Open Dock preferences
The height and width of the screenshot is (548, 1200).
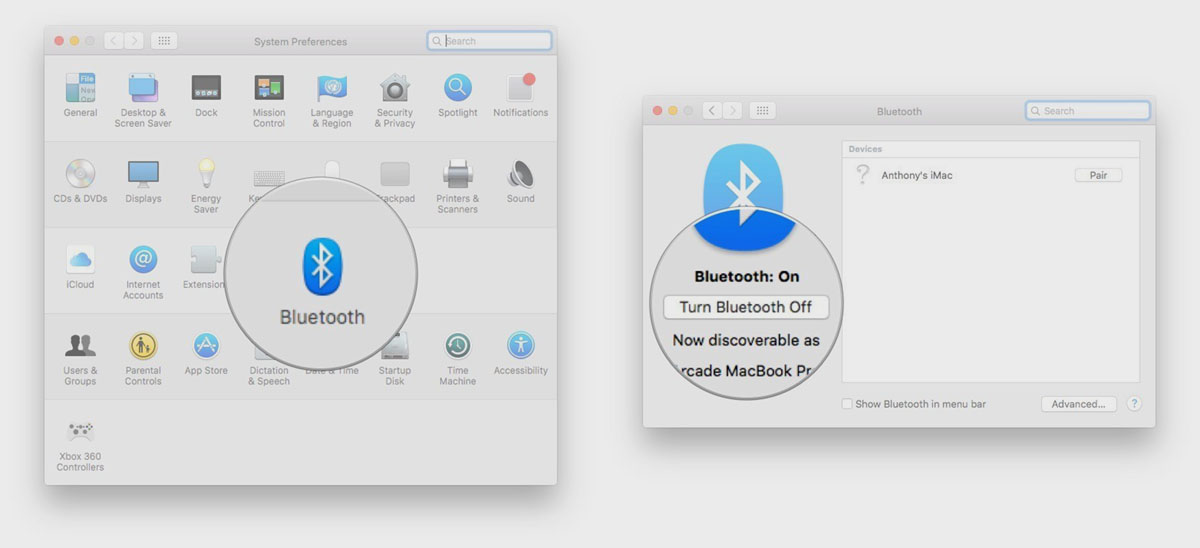(x=206, y=95)
